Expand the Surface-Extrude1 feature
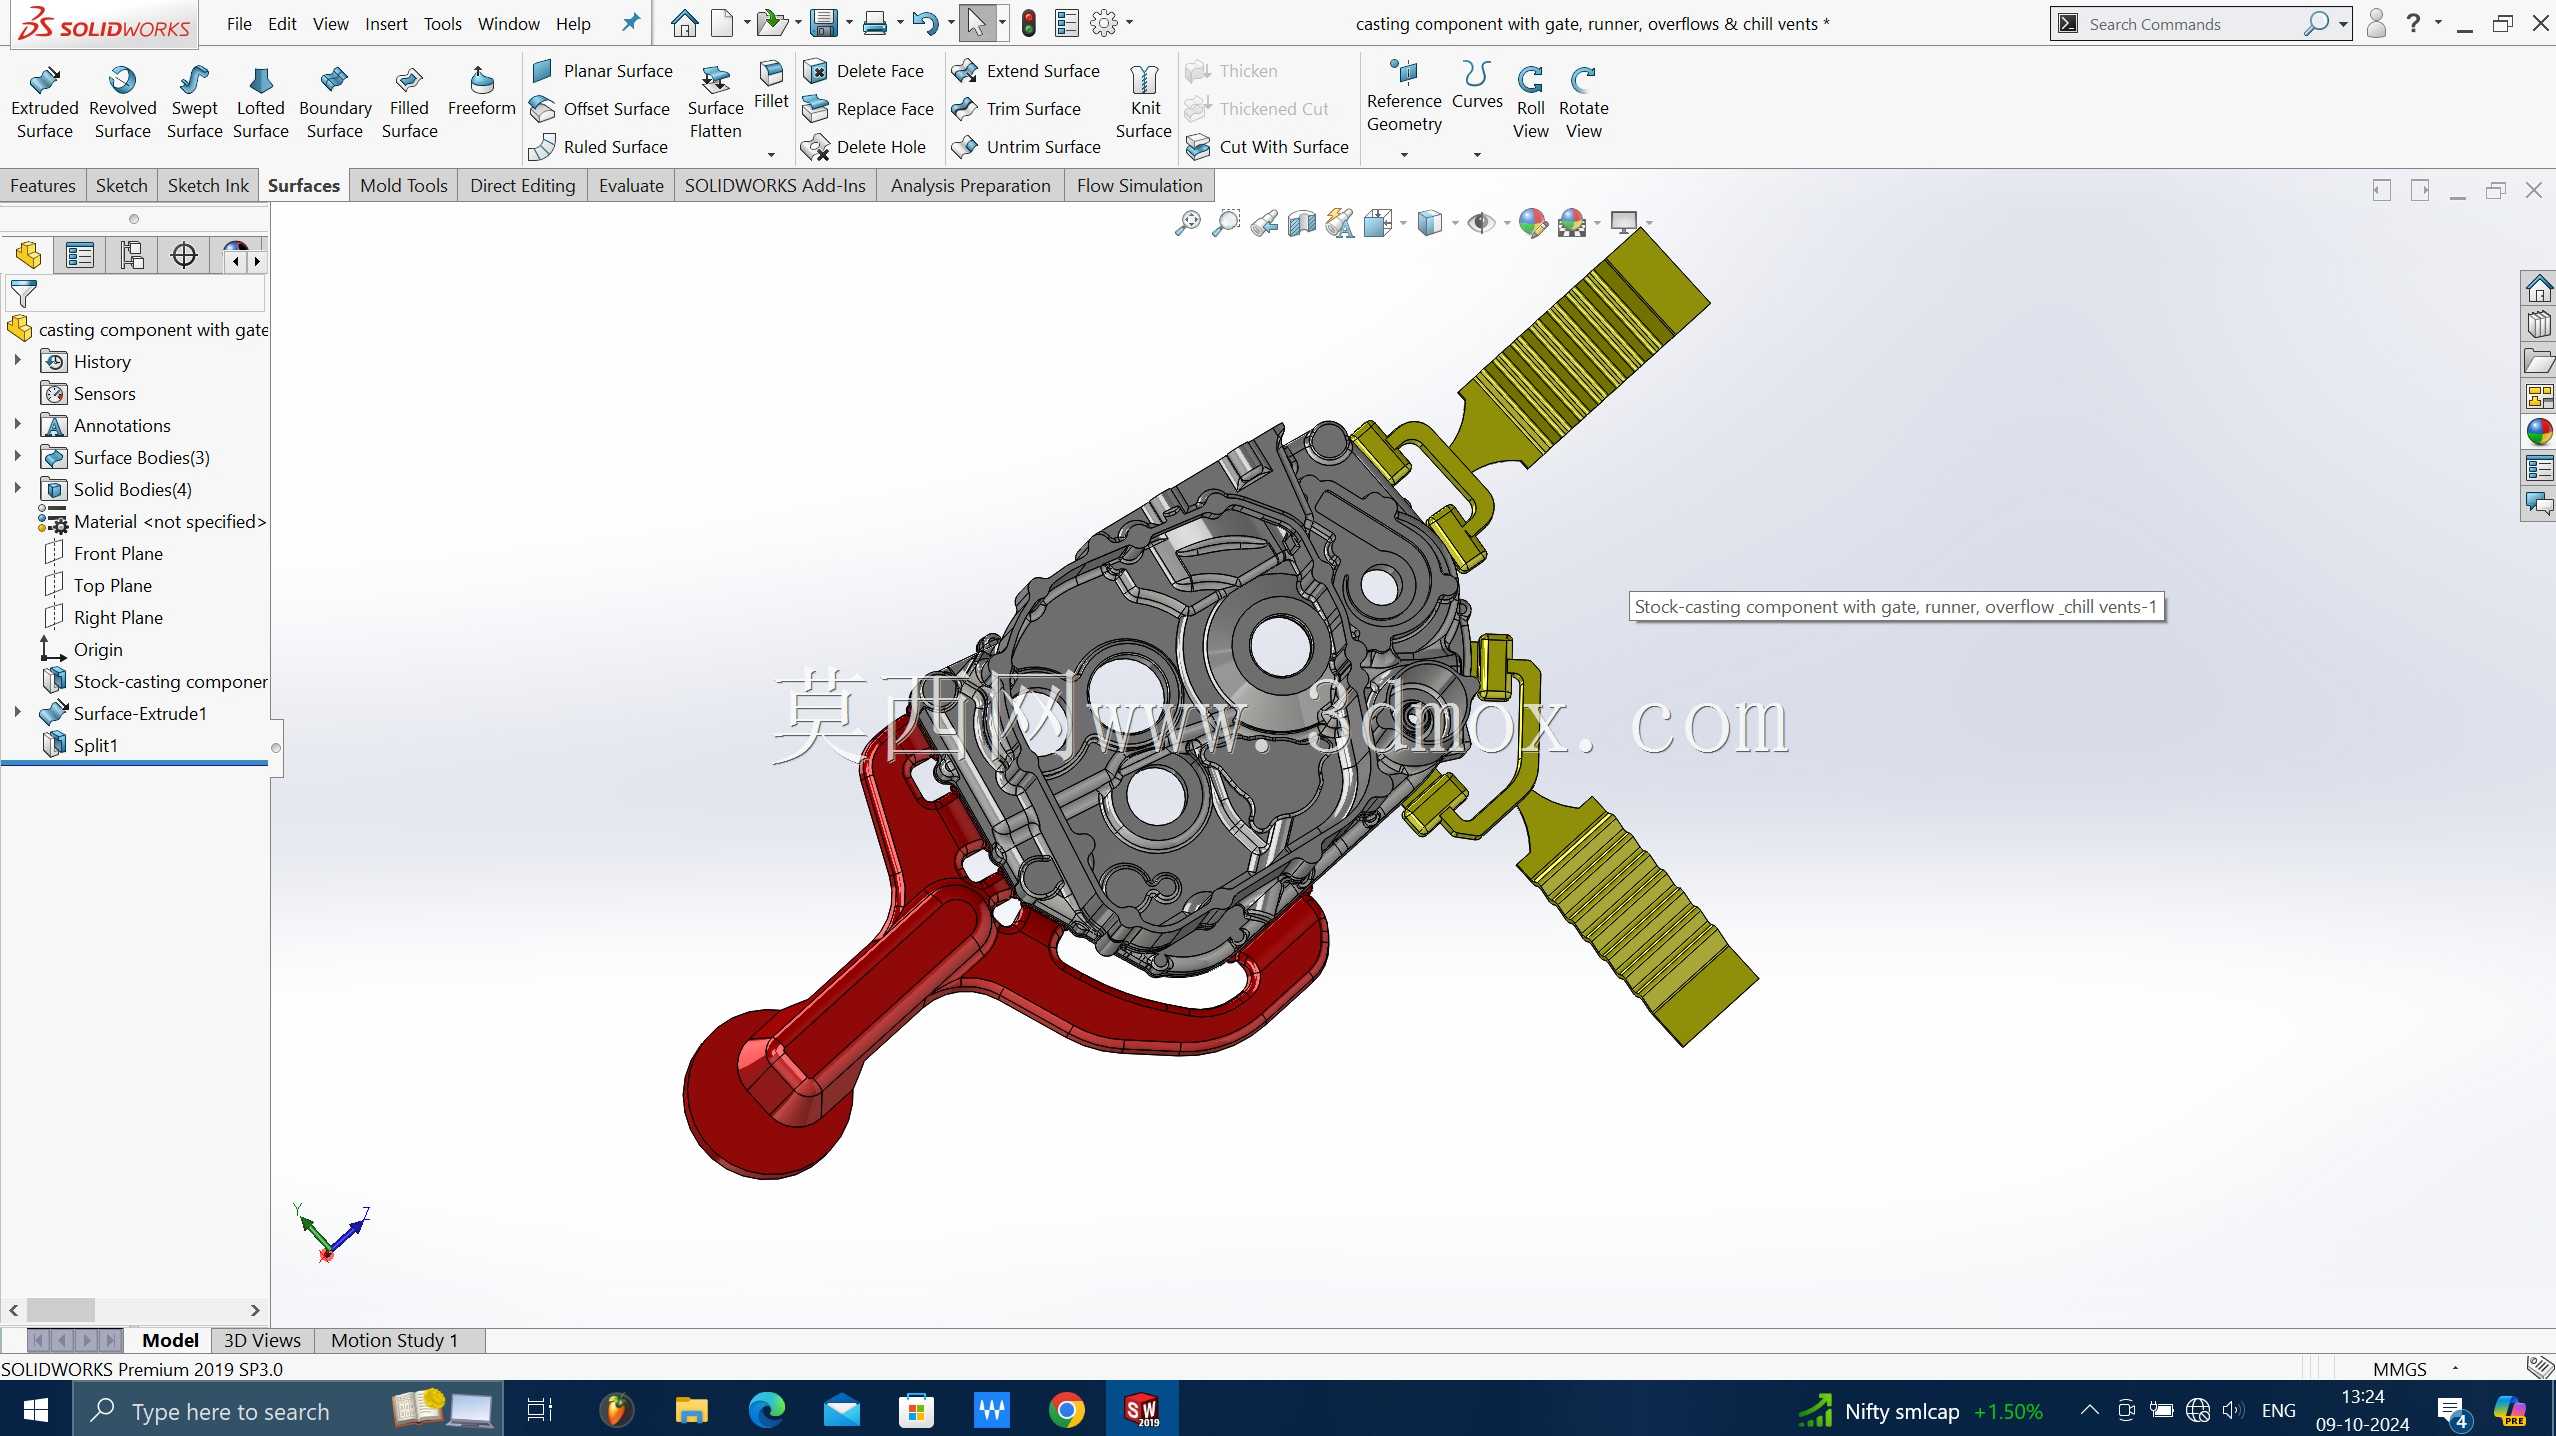 pos(17,713)
